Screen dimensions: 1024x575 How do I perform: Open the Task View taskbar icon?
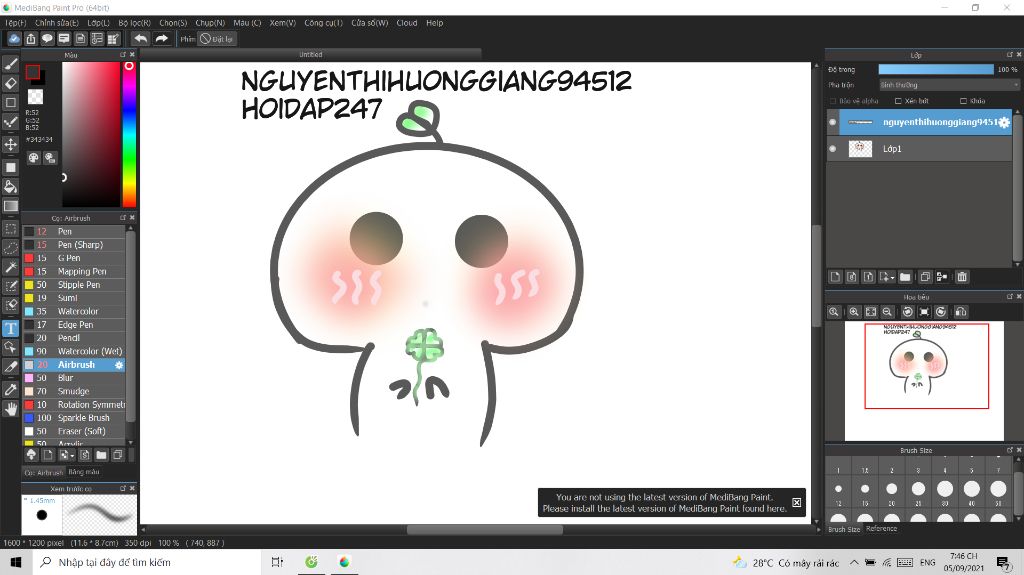coord(278,562)
